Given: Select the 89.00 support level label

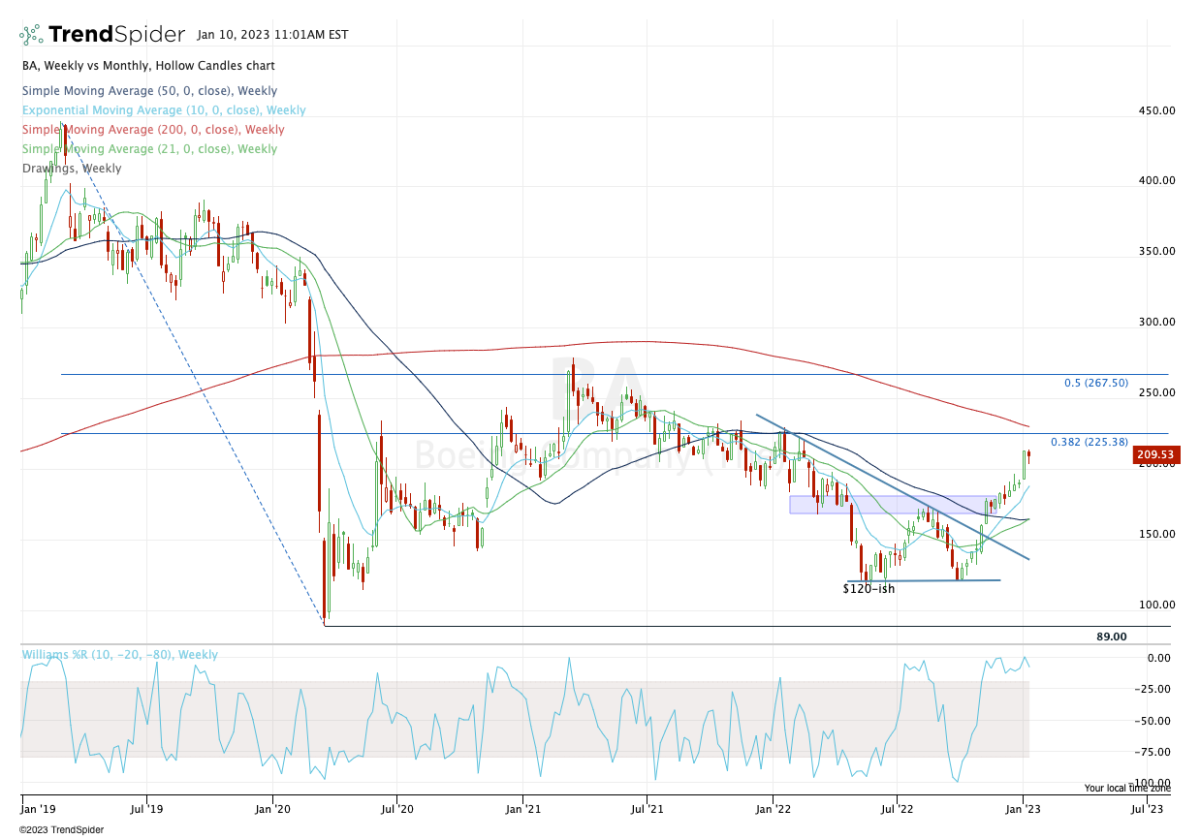Looking at the screenshot, I should (1113, 636).
